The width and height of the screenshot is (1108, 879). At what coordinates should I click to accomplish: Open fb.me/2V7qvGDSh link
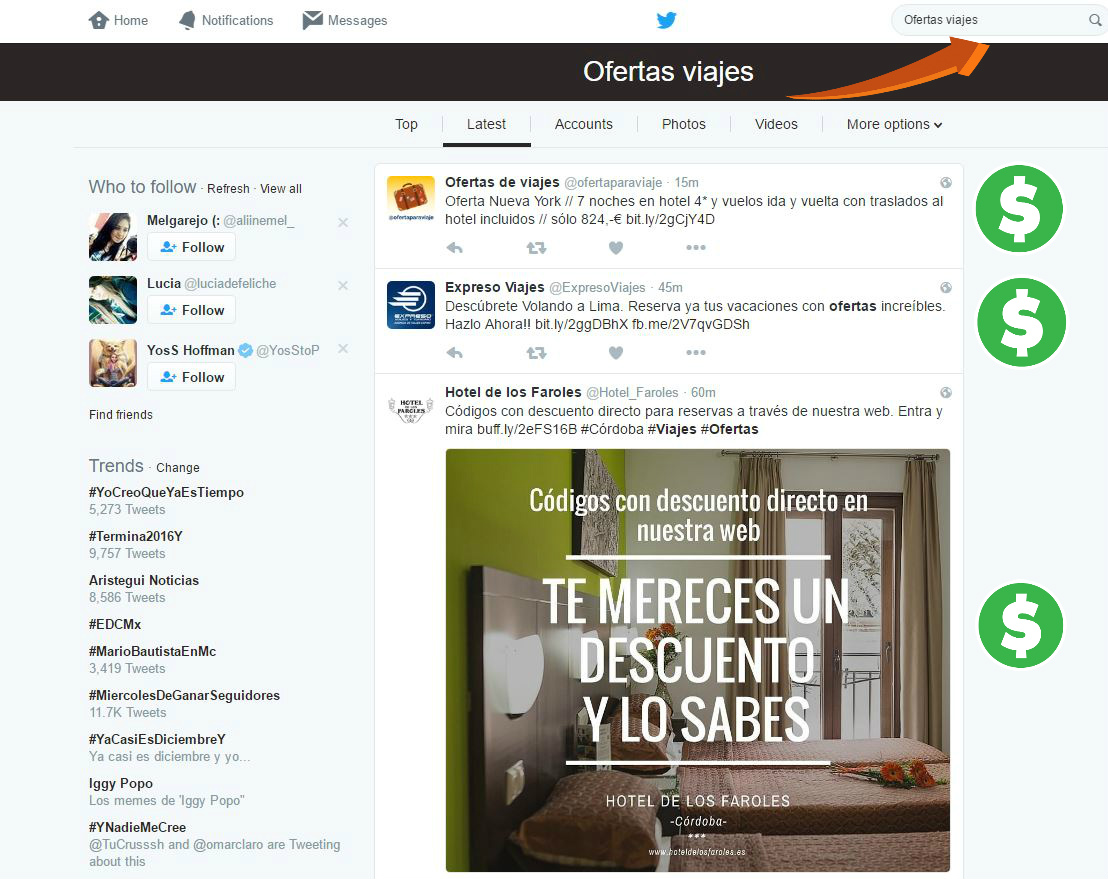click(x=690, y=324)
